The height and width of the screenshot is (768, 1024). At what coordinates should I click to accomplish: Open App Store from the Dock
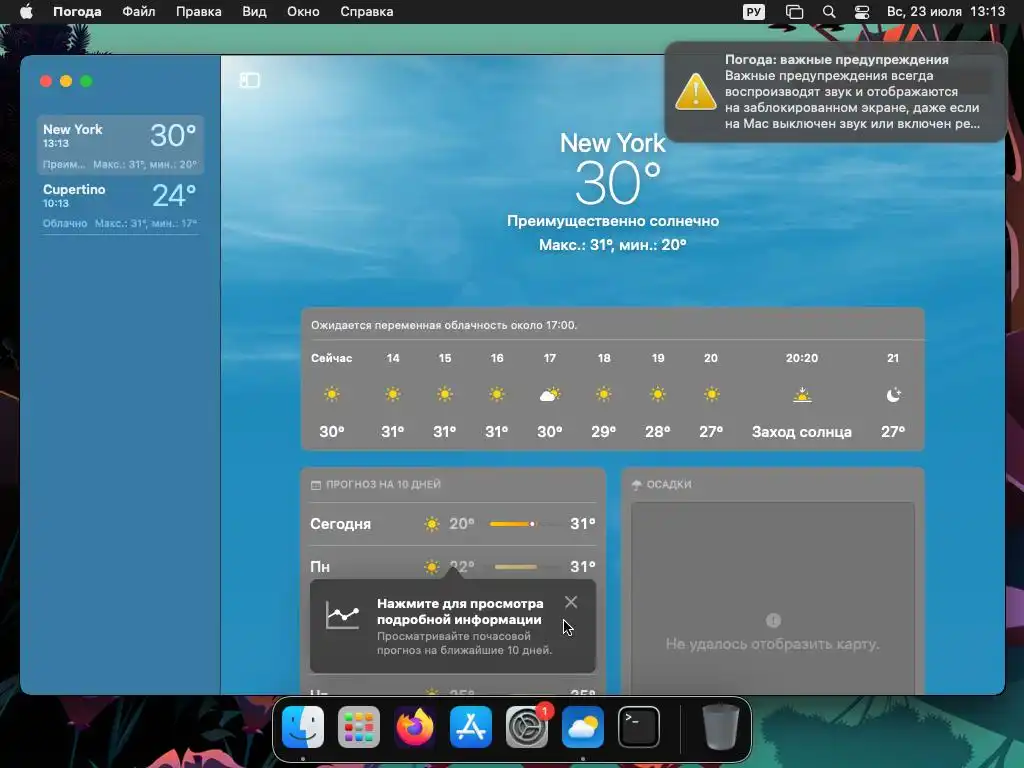471,727
